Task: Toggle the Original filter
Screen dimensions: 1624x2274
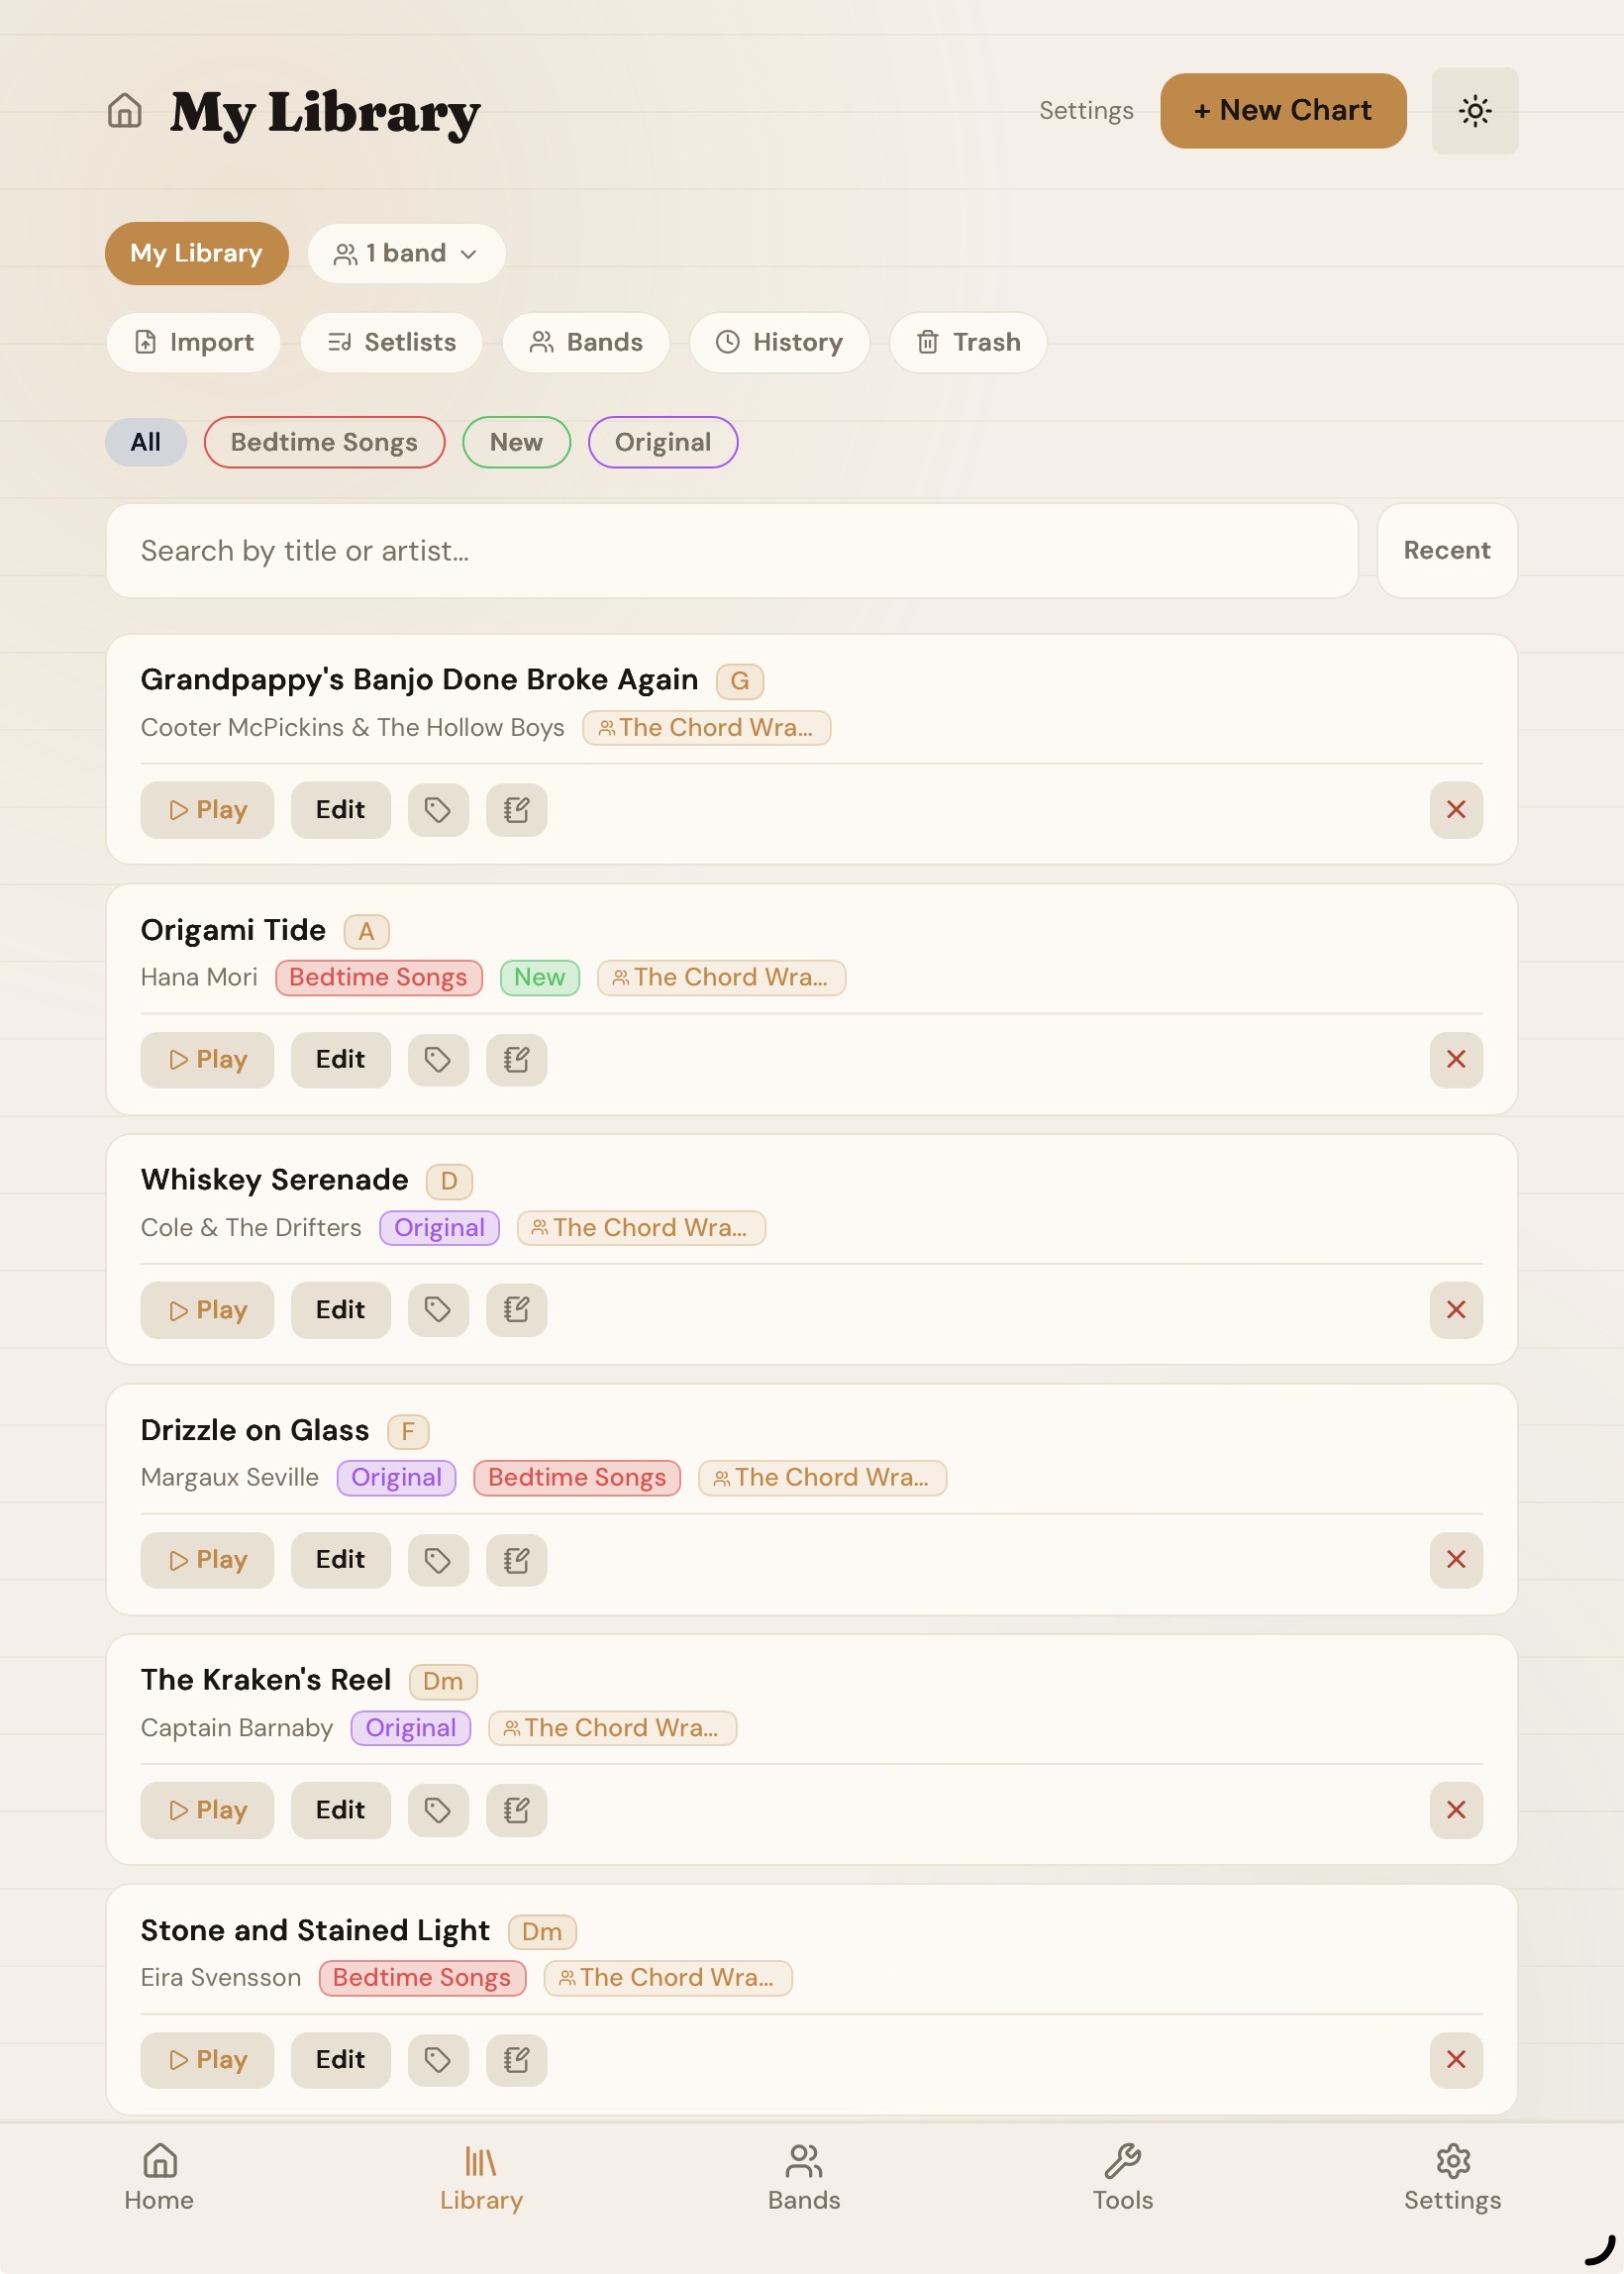Action: coord(662,441)
